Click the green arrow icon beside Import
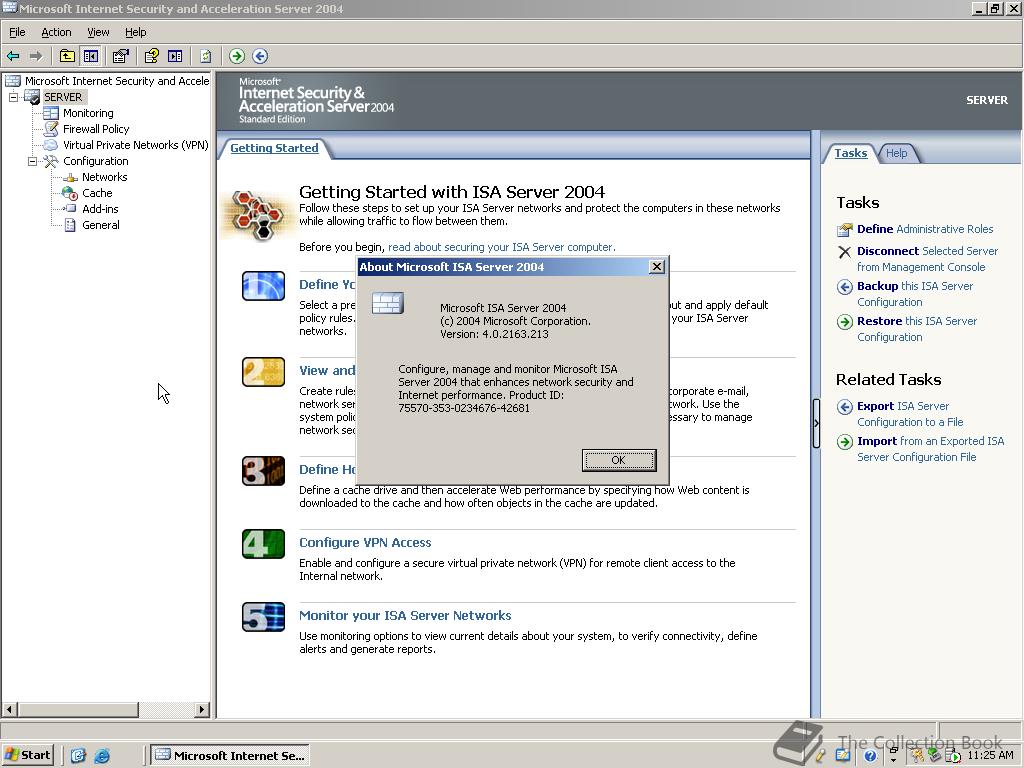Screen dimensions: 1024x768 844,442
